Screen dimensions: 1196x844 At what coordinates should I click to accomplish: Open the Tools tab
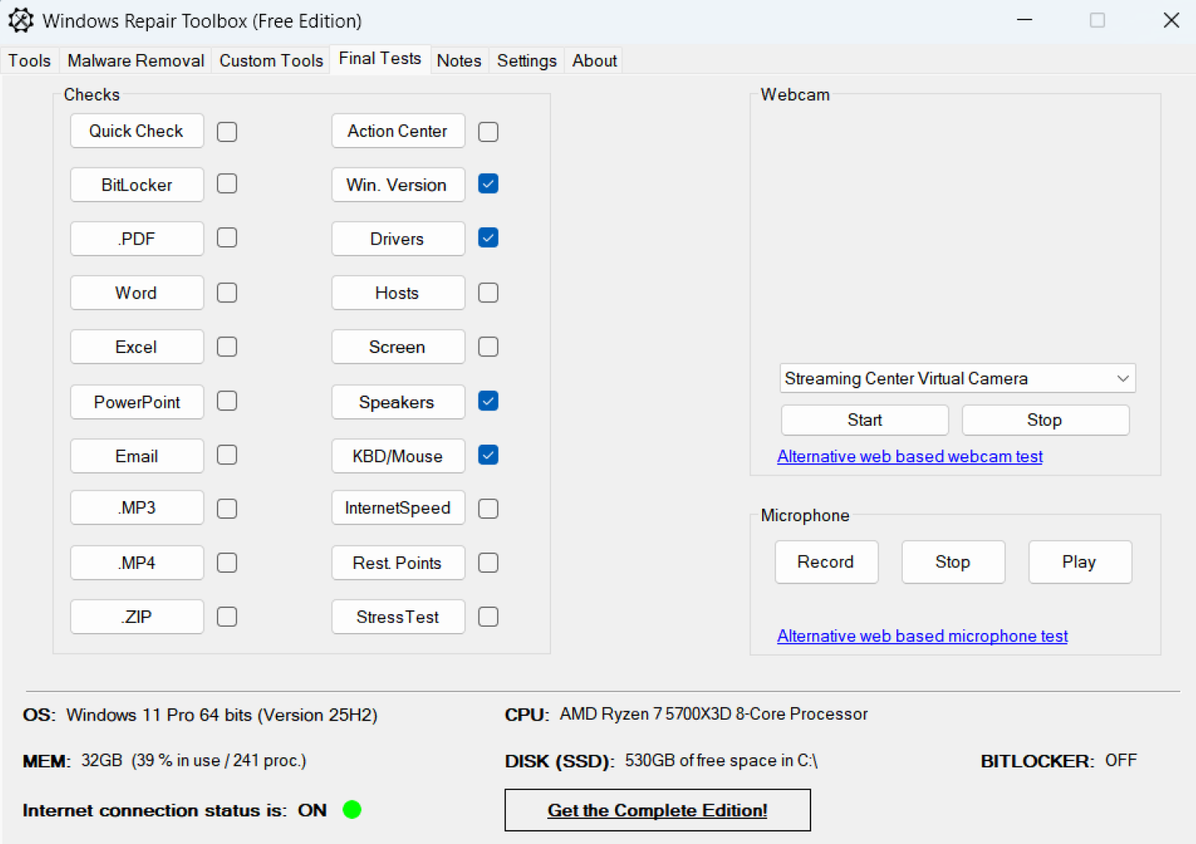[30, 60]
